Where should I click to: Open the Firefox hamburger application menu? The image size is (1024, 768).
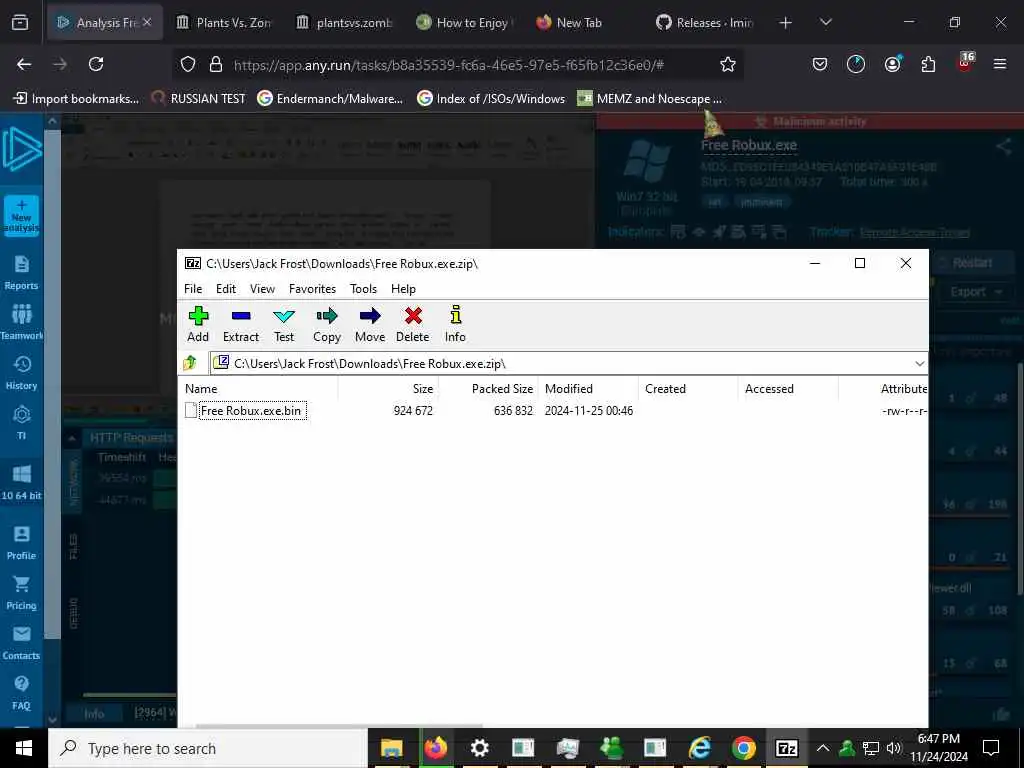point(999,64)
